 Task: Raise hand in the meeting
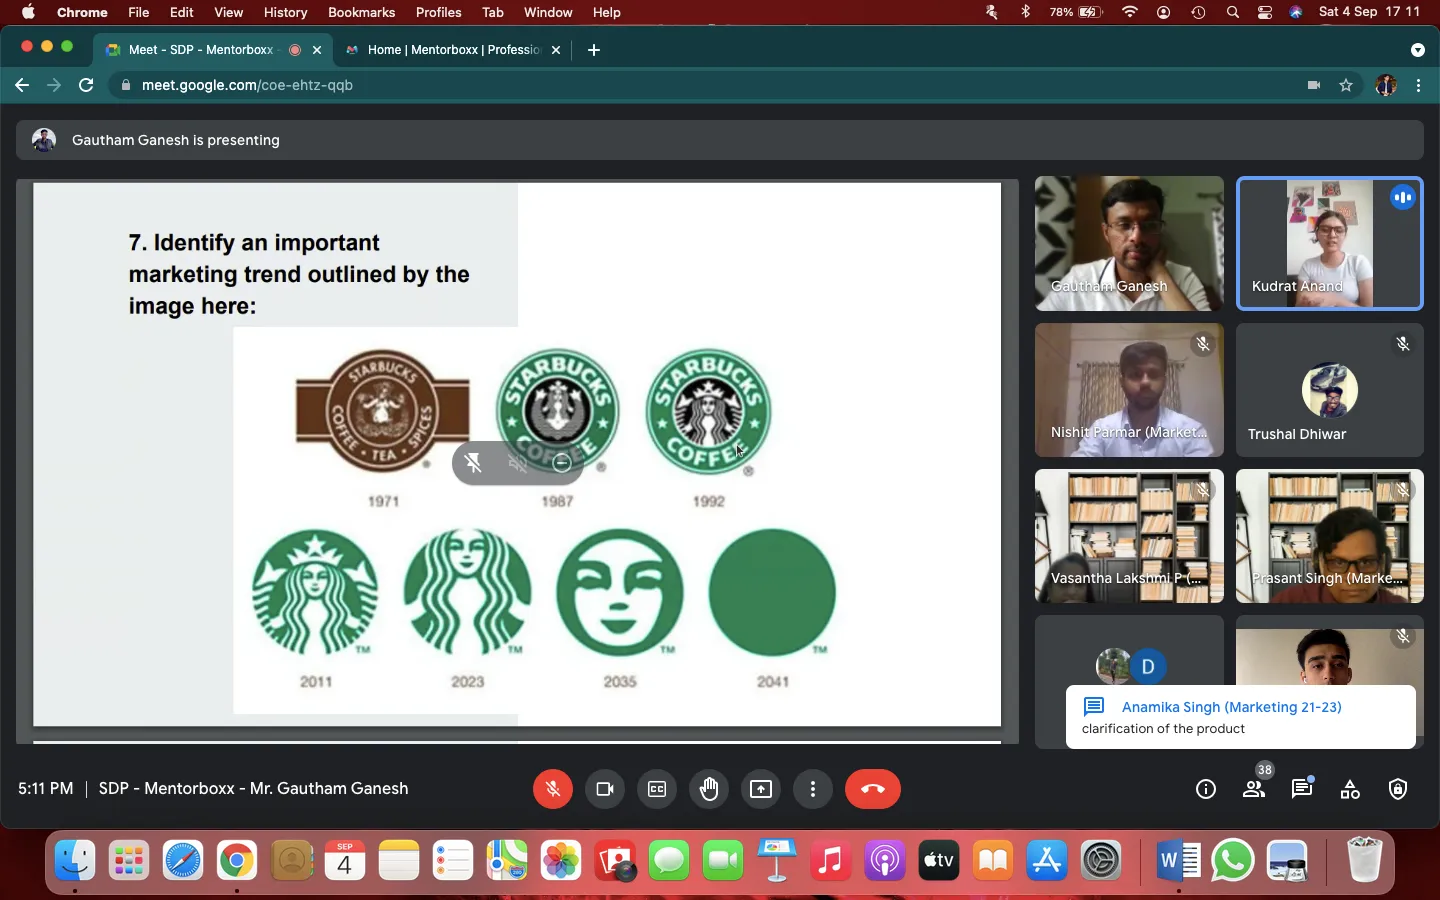click(x=709, y=789)
